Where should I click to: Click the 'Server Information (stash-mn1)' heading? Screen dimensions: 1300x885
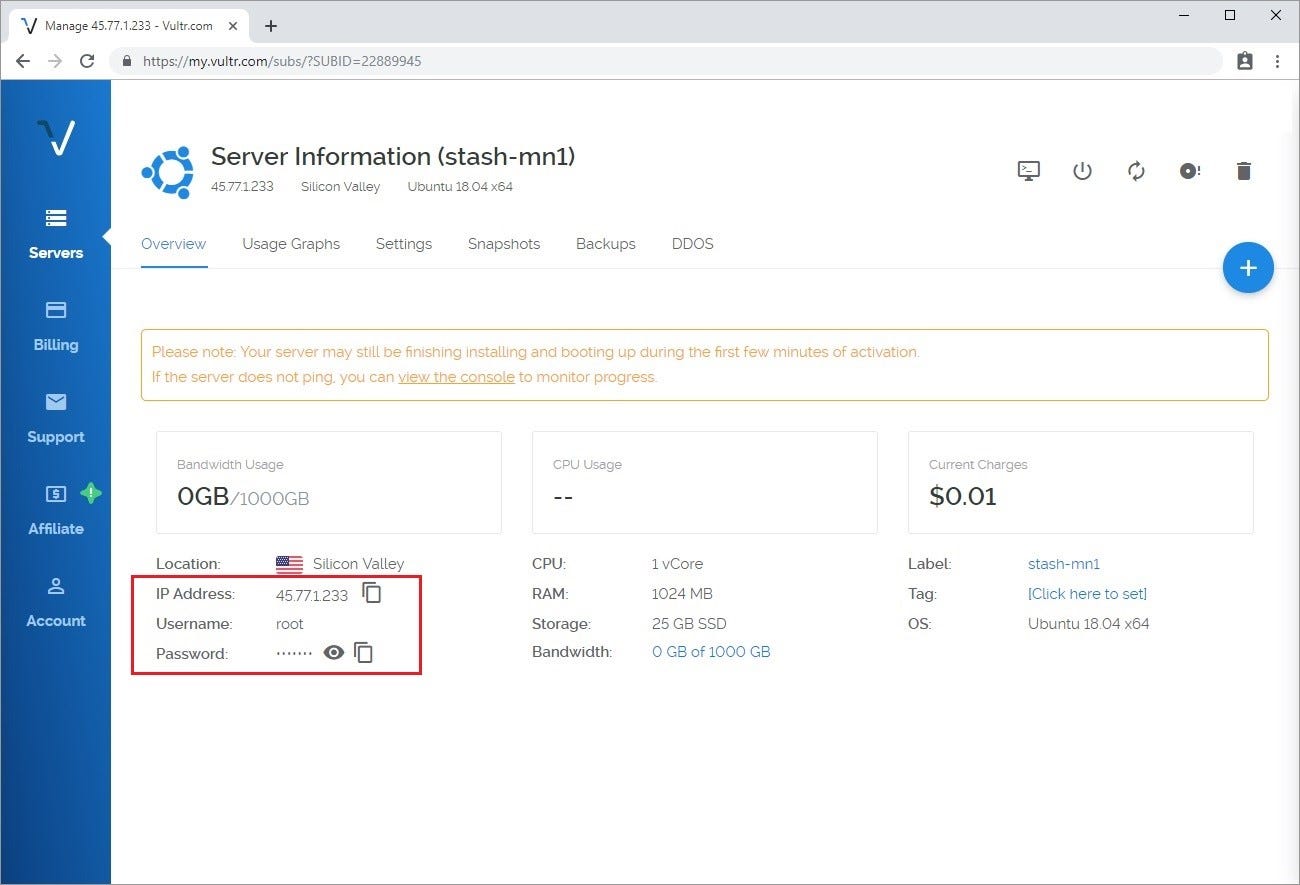pyautogui.click(x=393, y=157)
